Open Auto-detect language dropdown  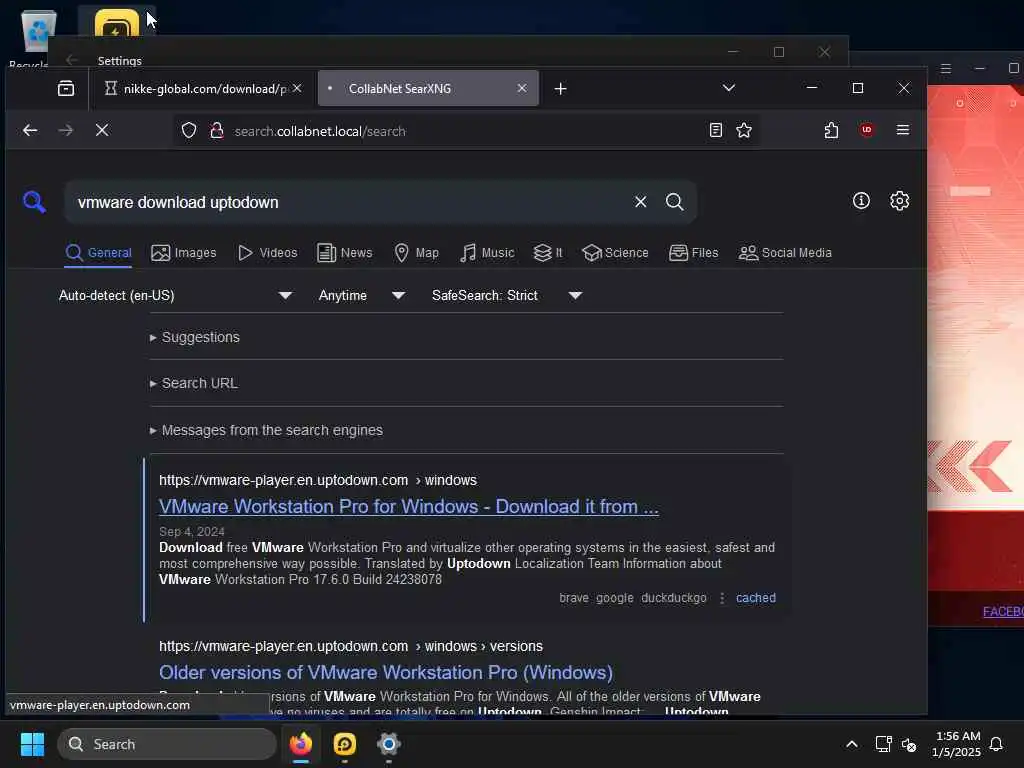point(175,295)
